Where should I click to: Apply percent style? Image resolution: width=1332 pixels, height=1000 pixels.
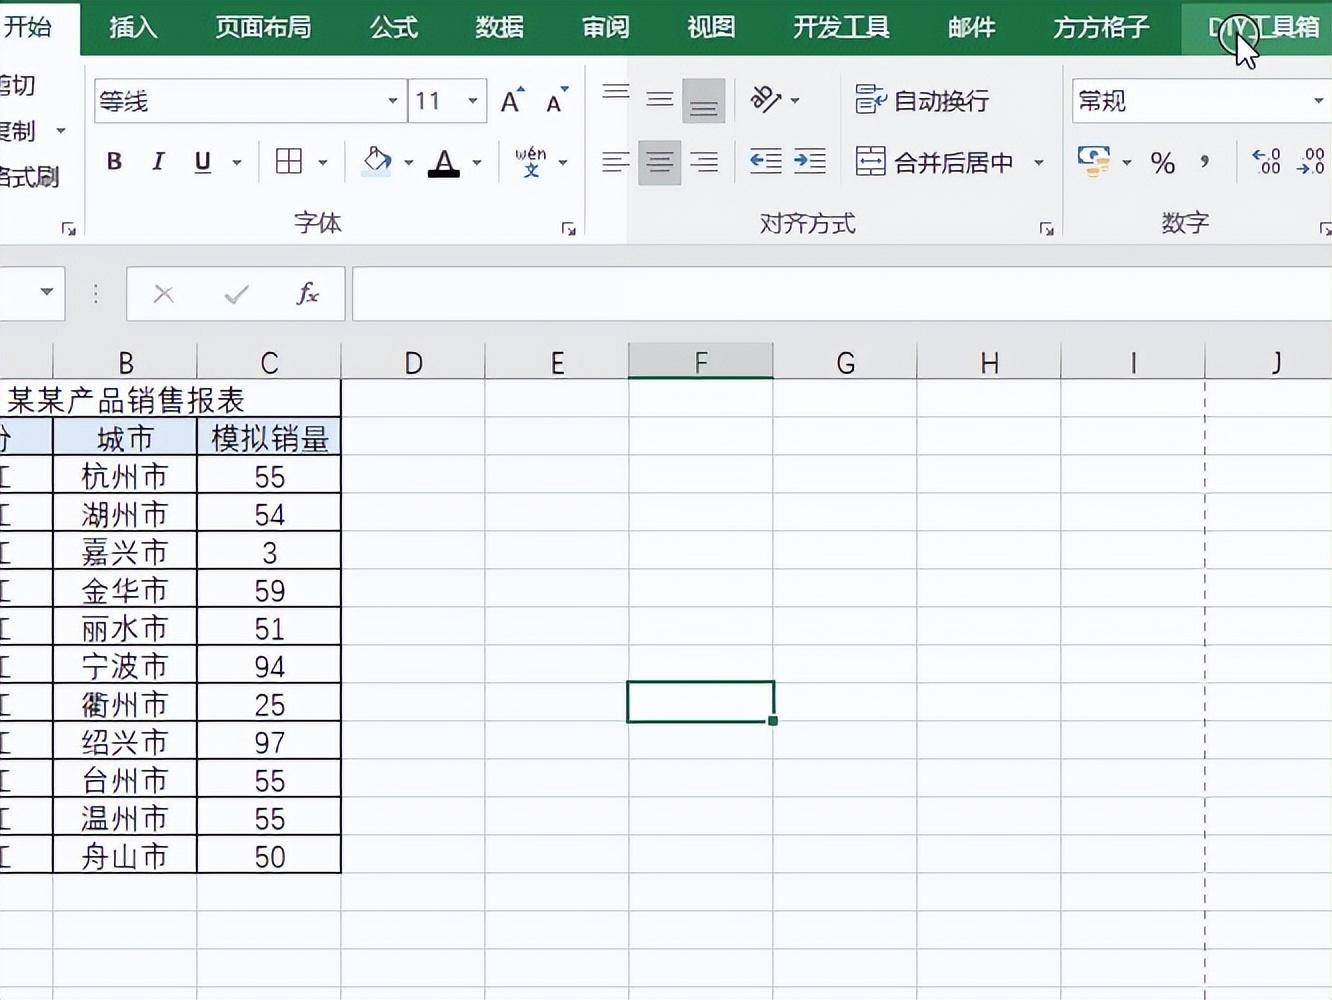pyautogui.click(x=1162, y=162)
